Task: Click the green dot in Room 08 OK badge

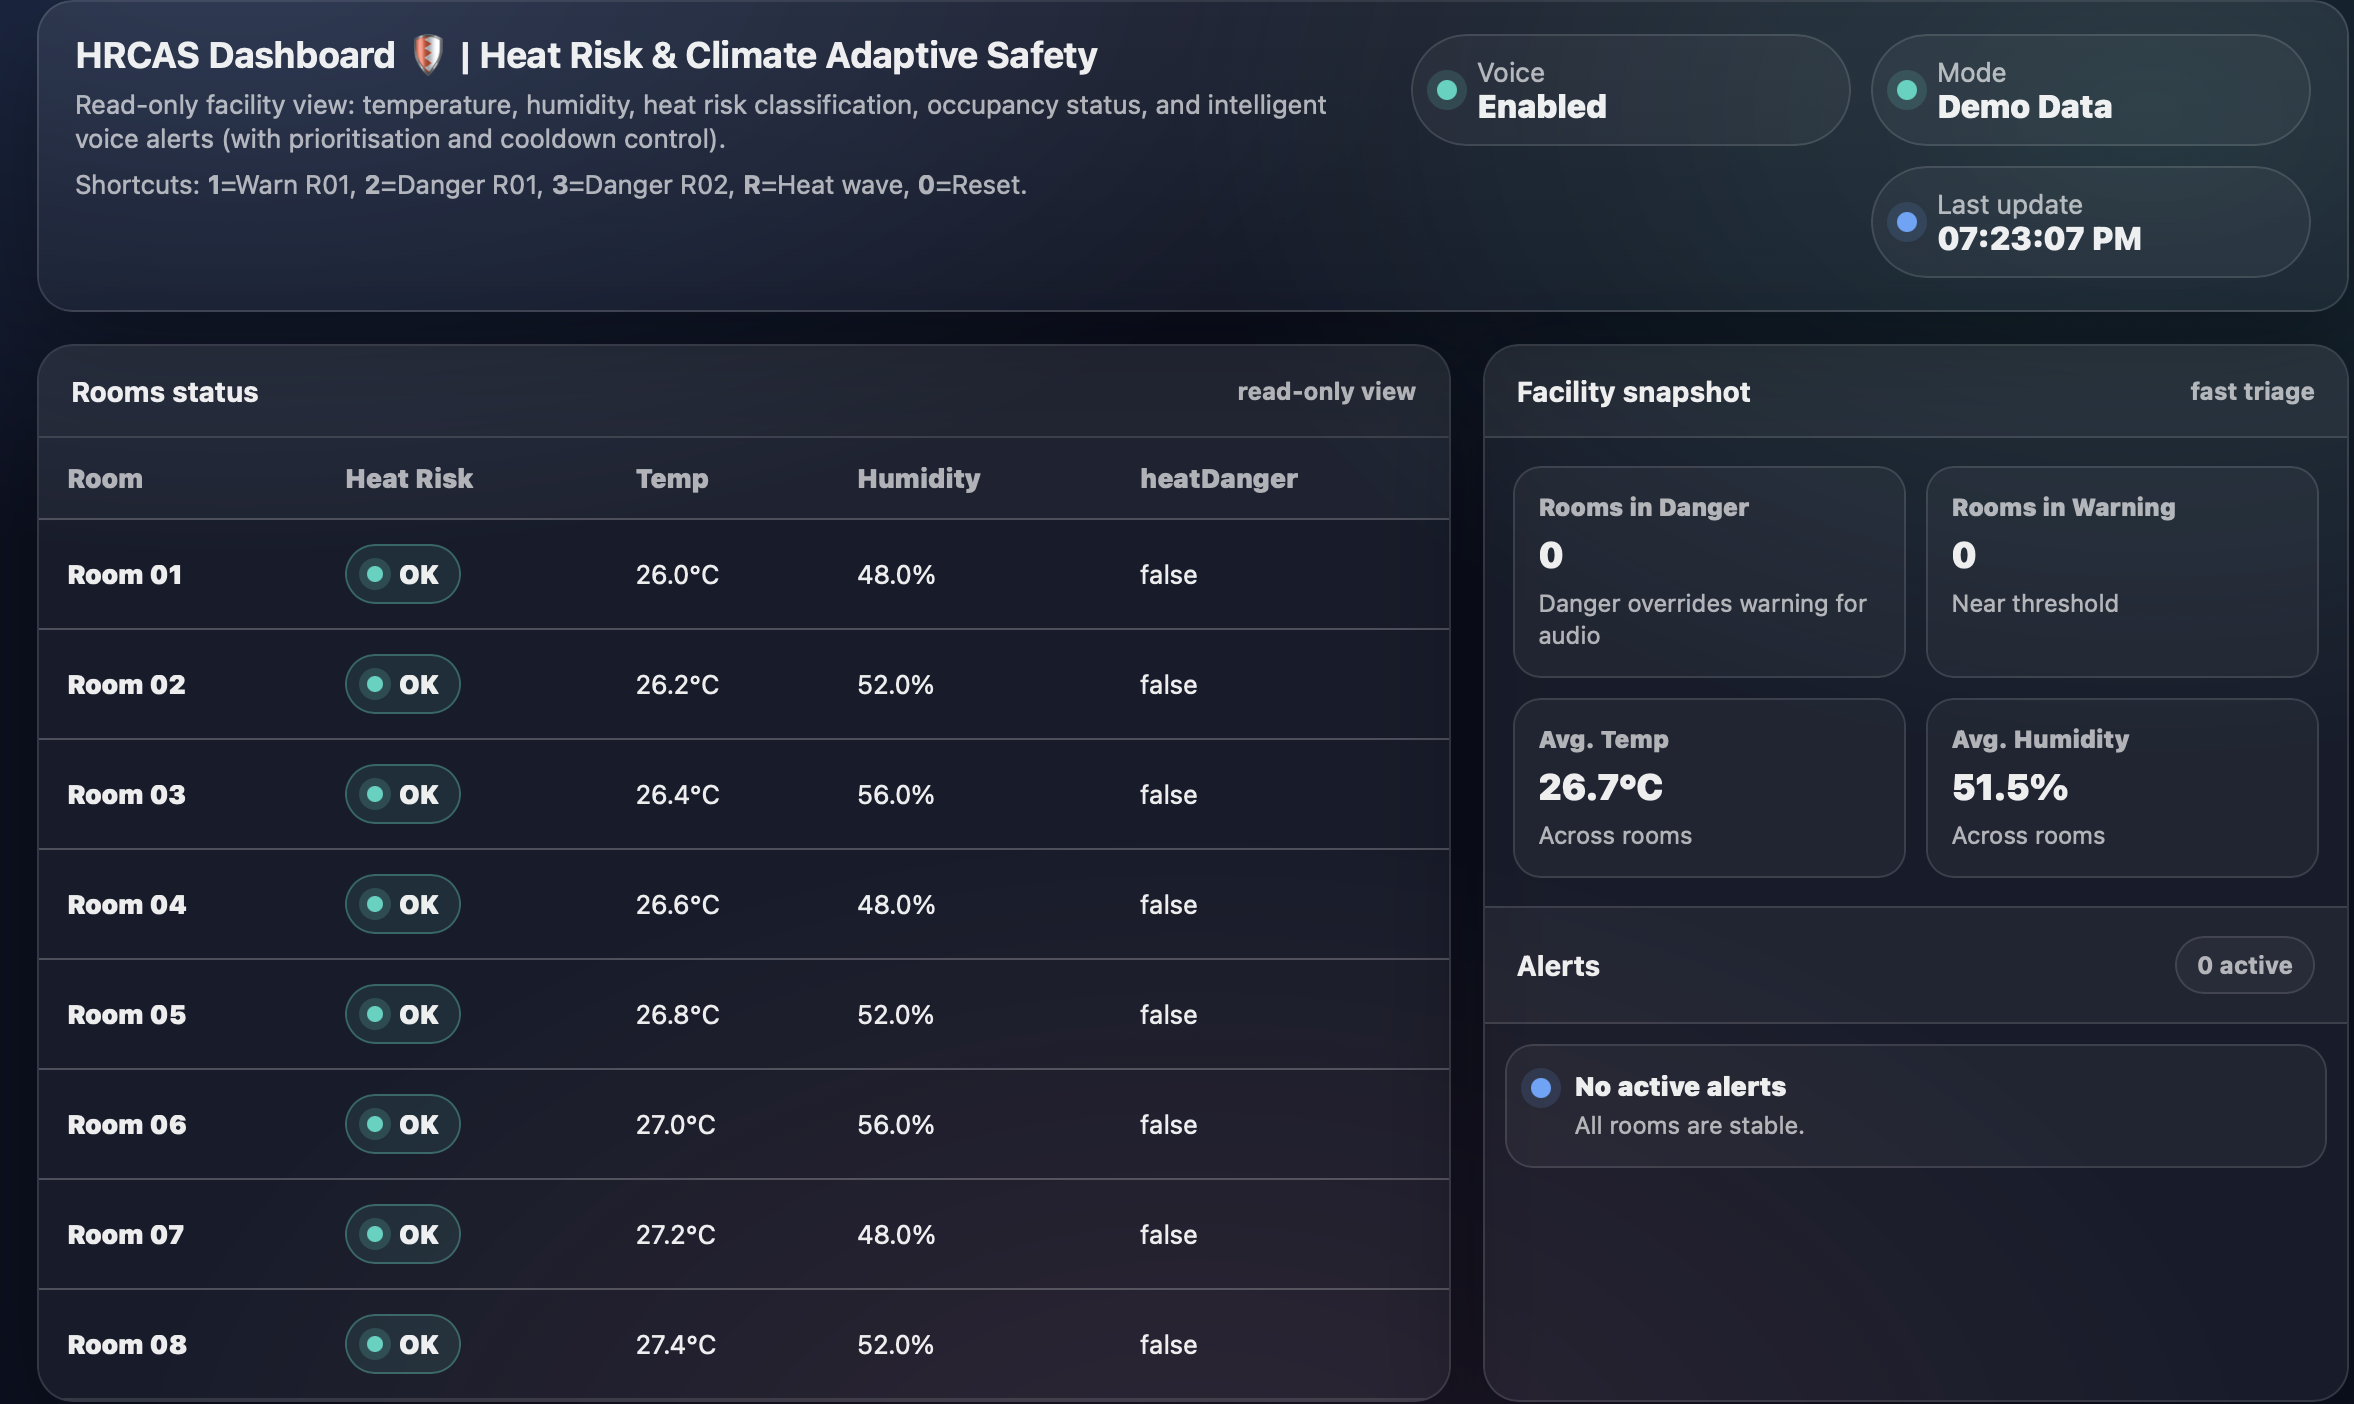Action: pos(375,1344)
